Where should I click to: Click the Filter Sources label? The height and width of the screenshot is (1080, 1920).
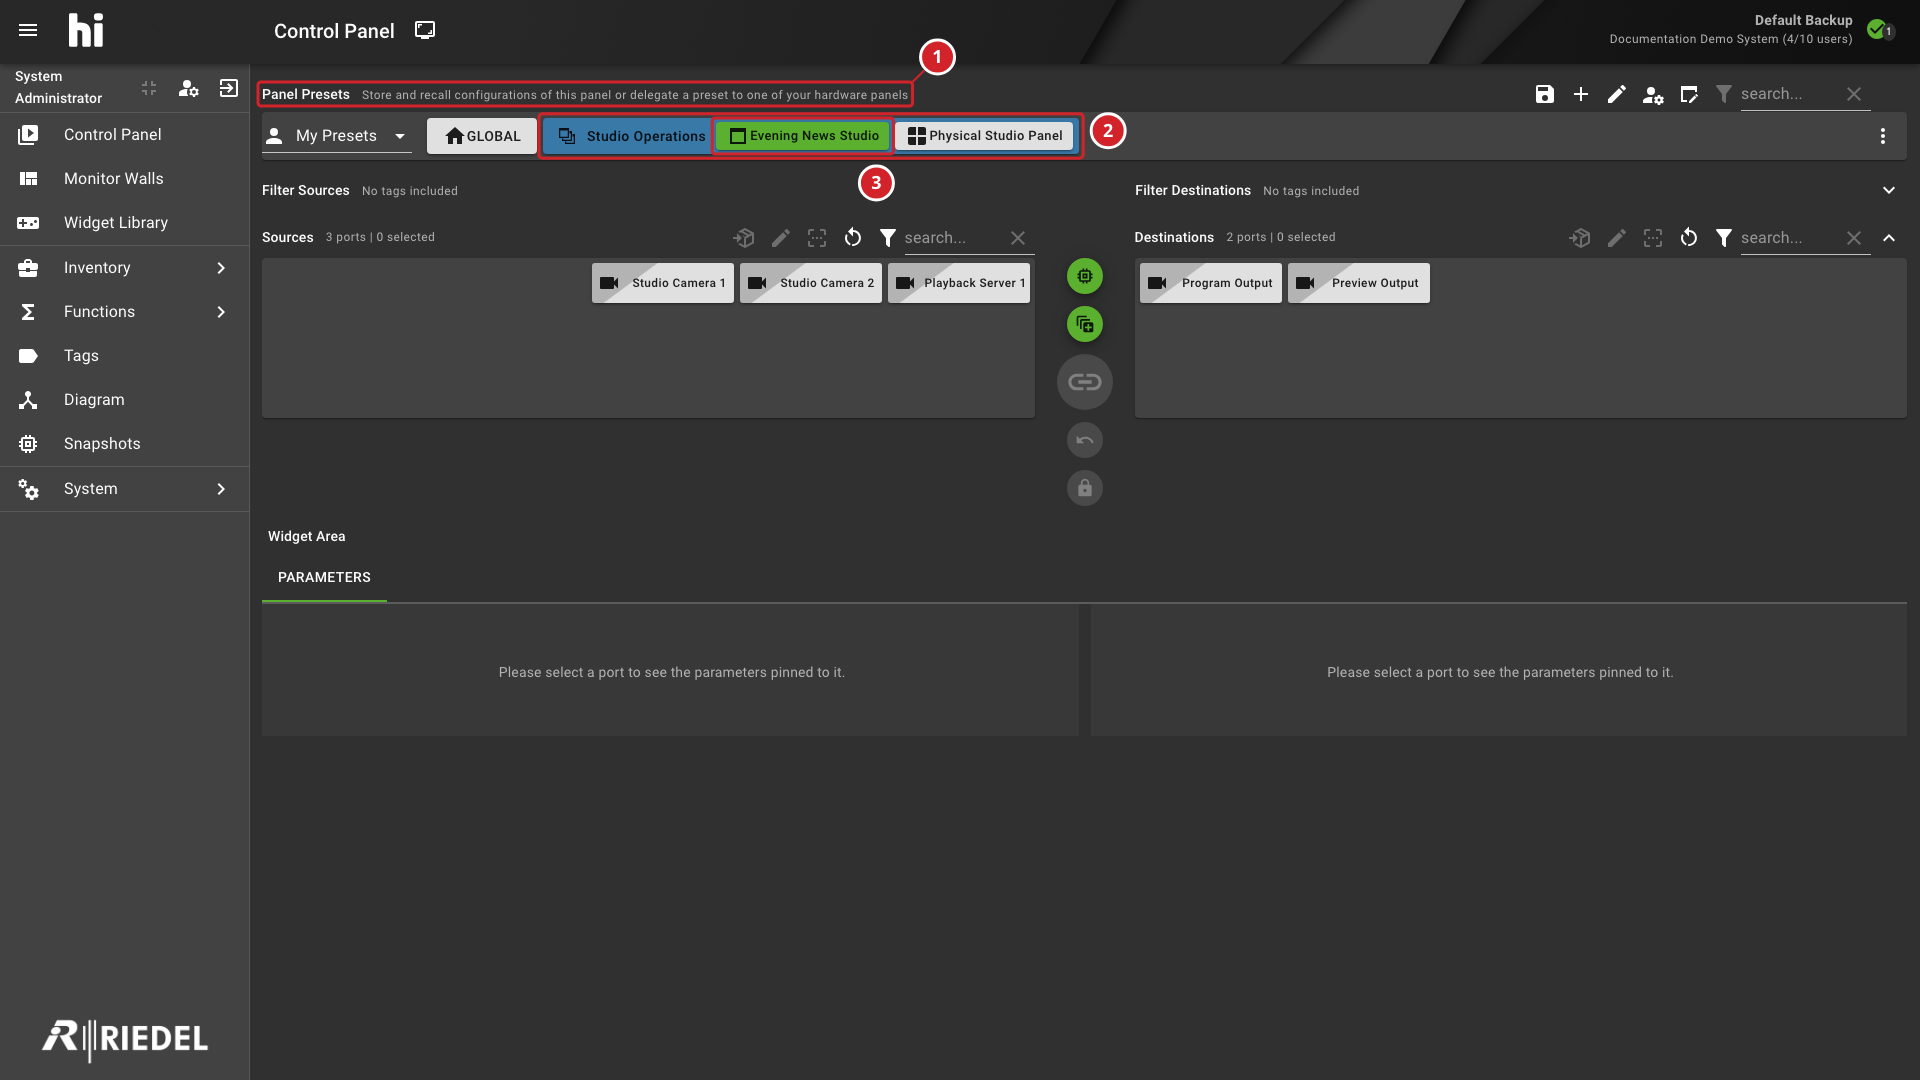pyautogui.click(x=306, y=190)
